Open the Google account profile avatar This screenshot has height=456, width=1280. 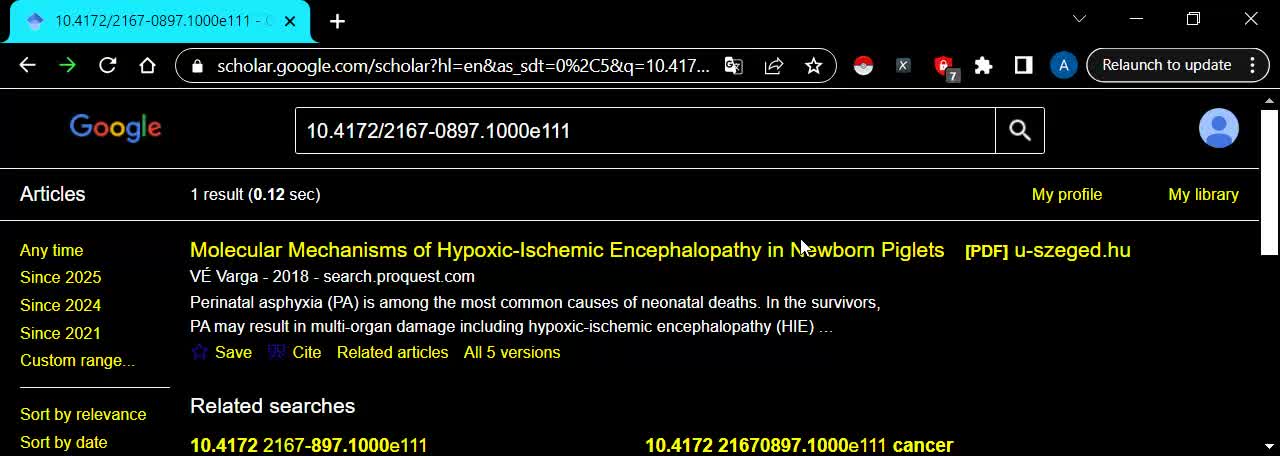coord(1218,129)
